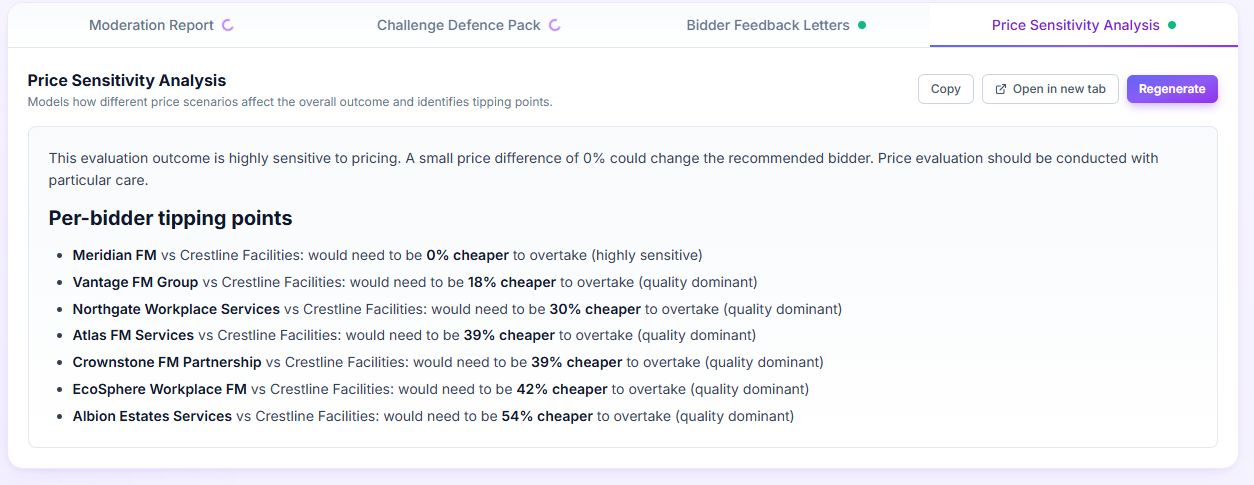Click the external-link icon for opening new tab
Screen dimensions: 1254x485
(x=1000, y=89)
